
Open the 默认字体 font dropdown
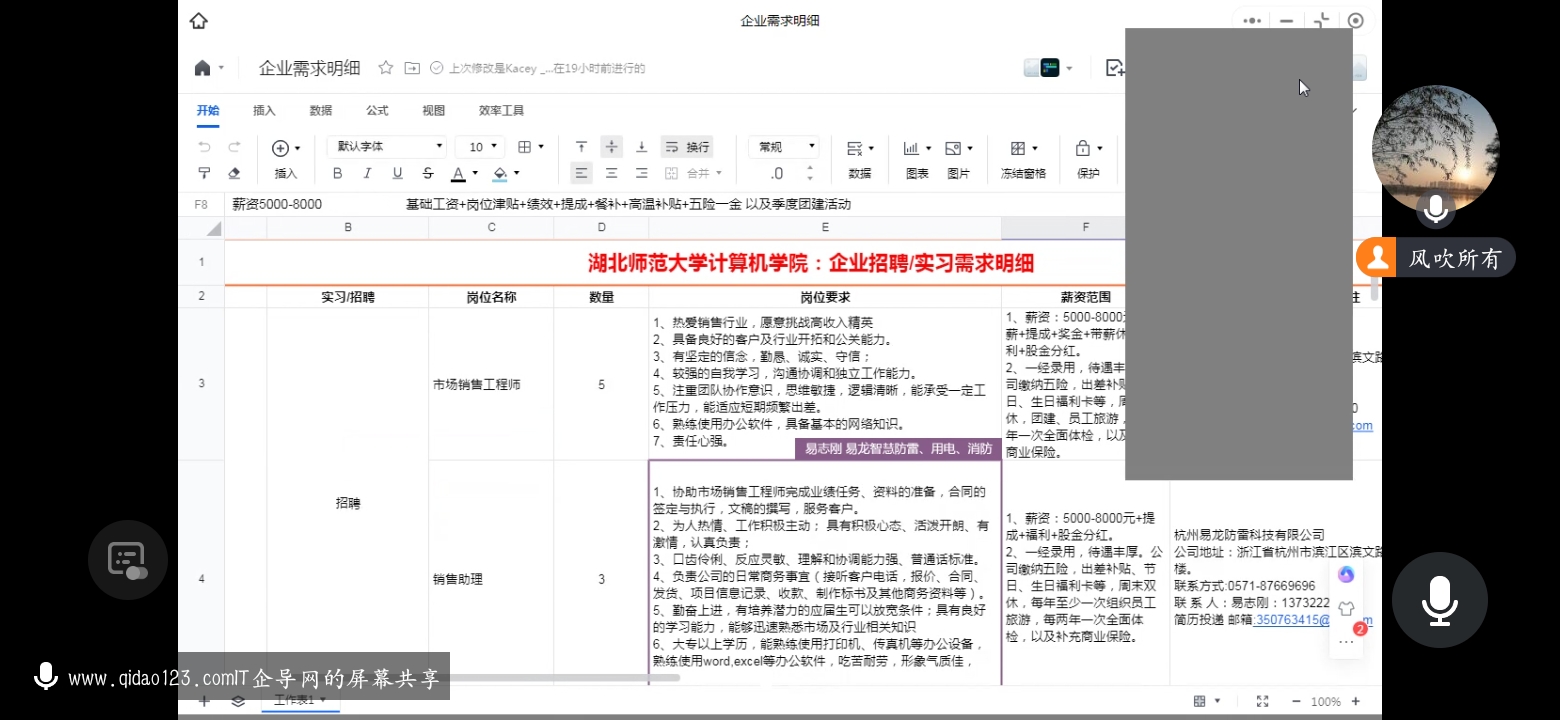[386, 147]
